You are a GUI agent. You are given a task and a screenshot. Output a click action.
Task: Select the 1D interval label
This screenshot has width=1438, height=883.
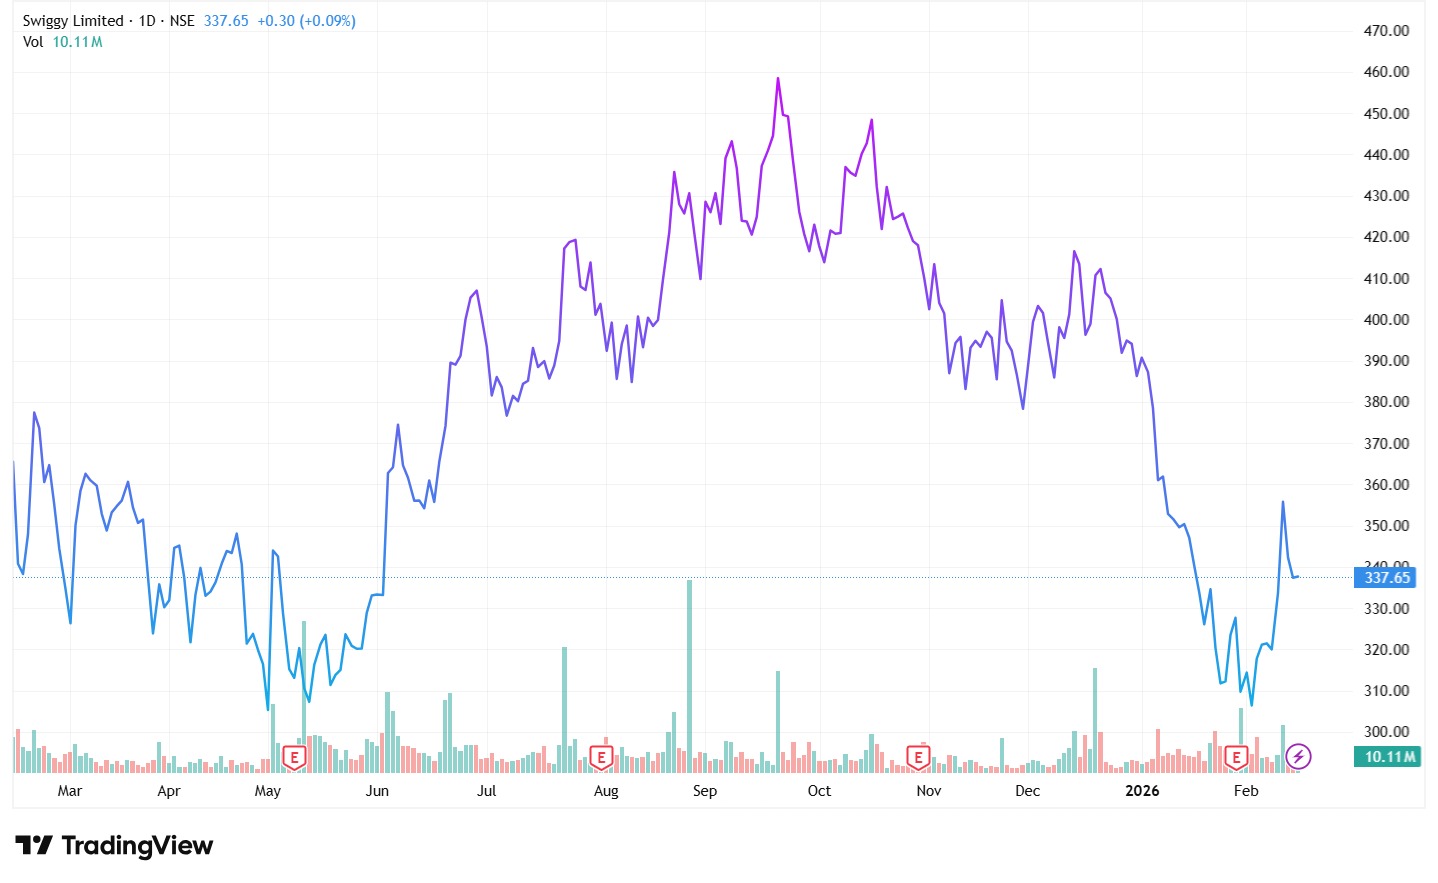coord(147,21)
